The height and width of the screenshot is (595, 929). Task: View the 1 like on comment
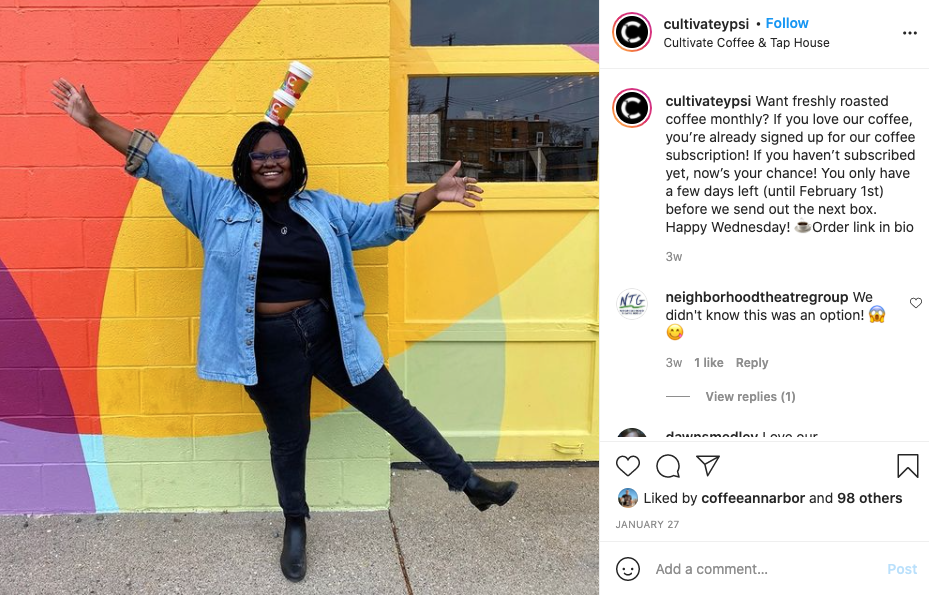tap(709, 363)
